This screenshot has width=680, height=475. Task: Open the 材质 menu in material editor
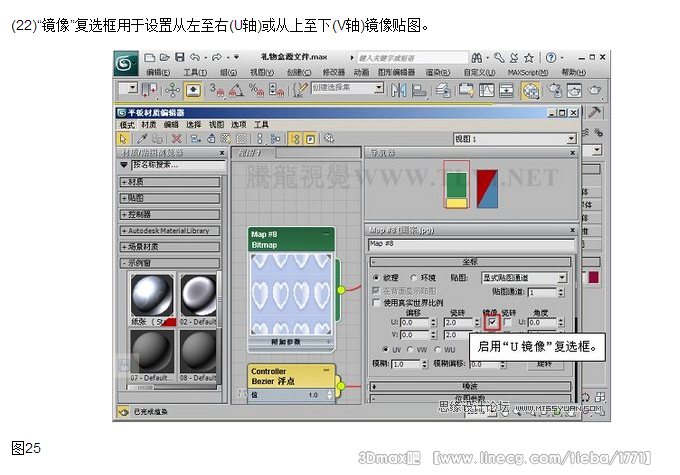tap(149, 125)
